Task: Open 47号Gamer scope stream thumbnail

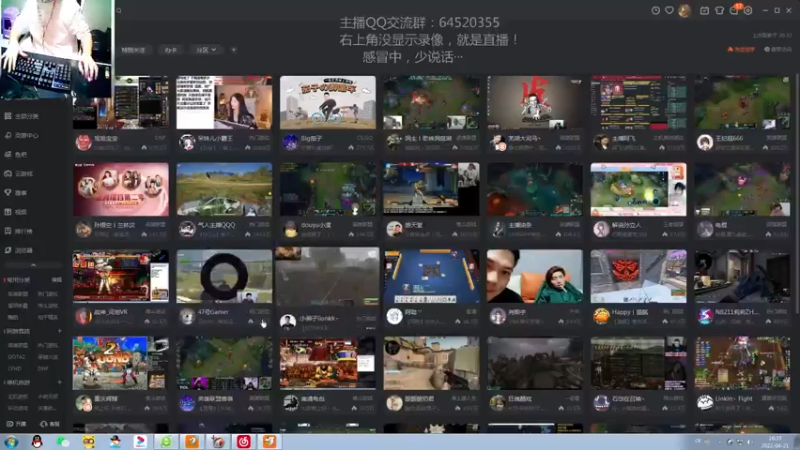Action: 224,276
